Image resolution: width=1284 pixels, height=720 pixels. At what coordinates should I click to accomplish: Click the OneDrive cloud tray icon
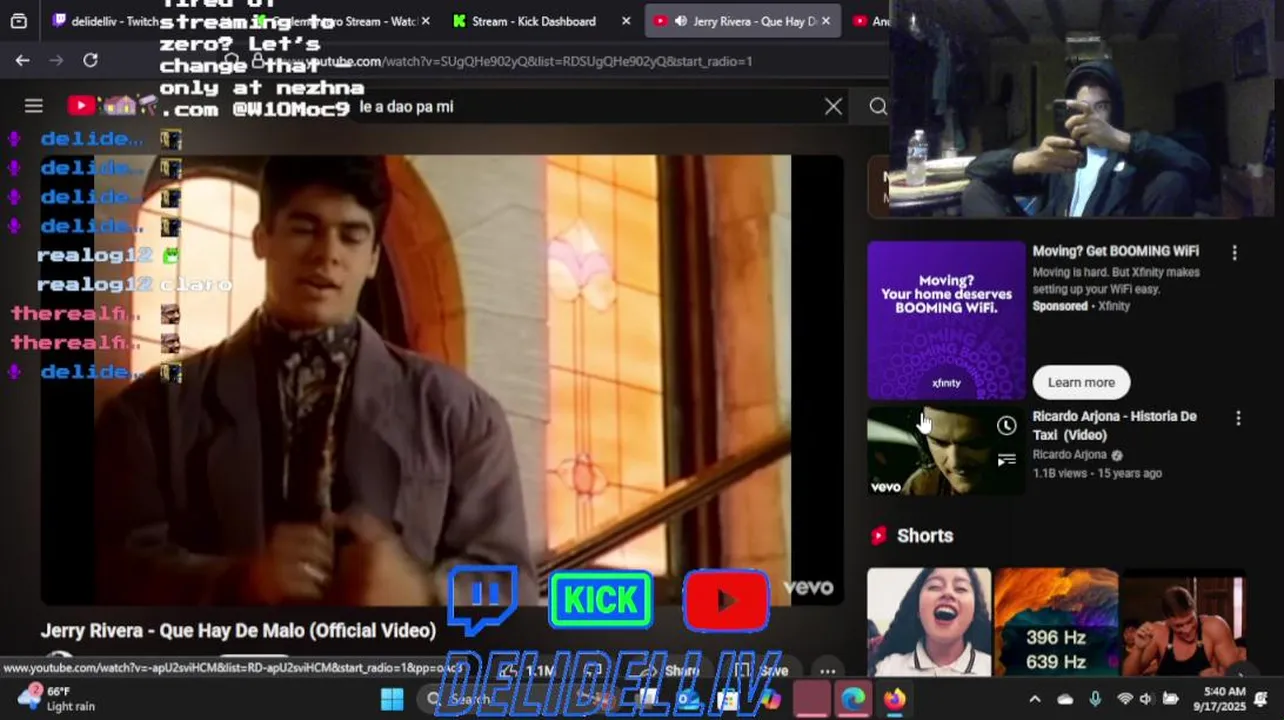point(1065,699)
